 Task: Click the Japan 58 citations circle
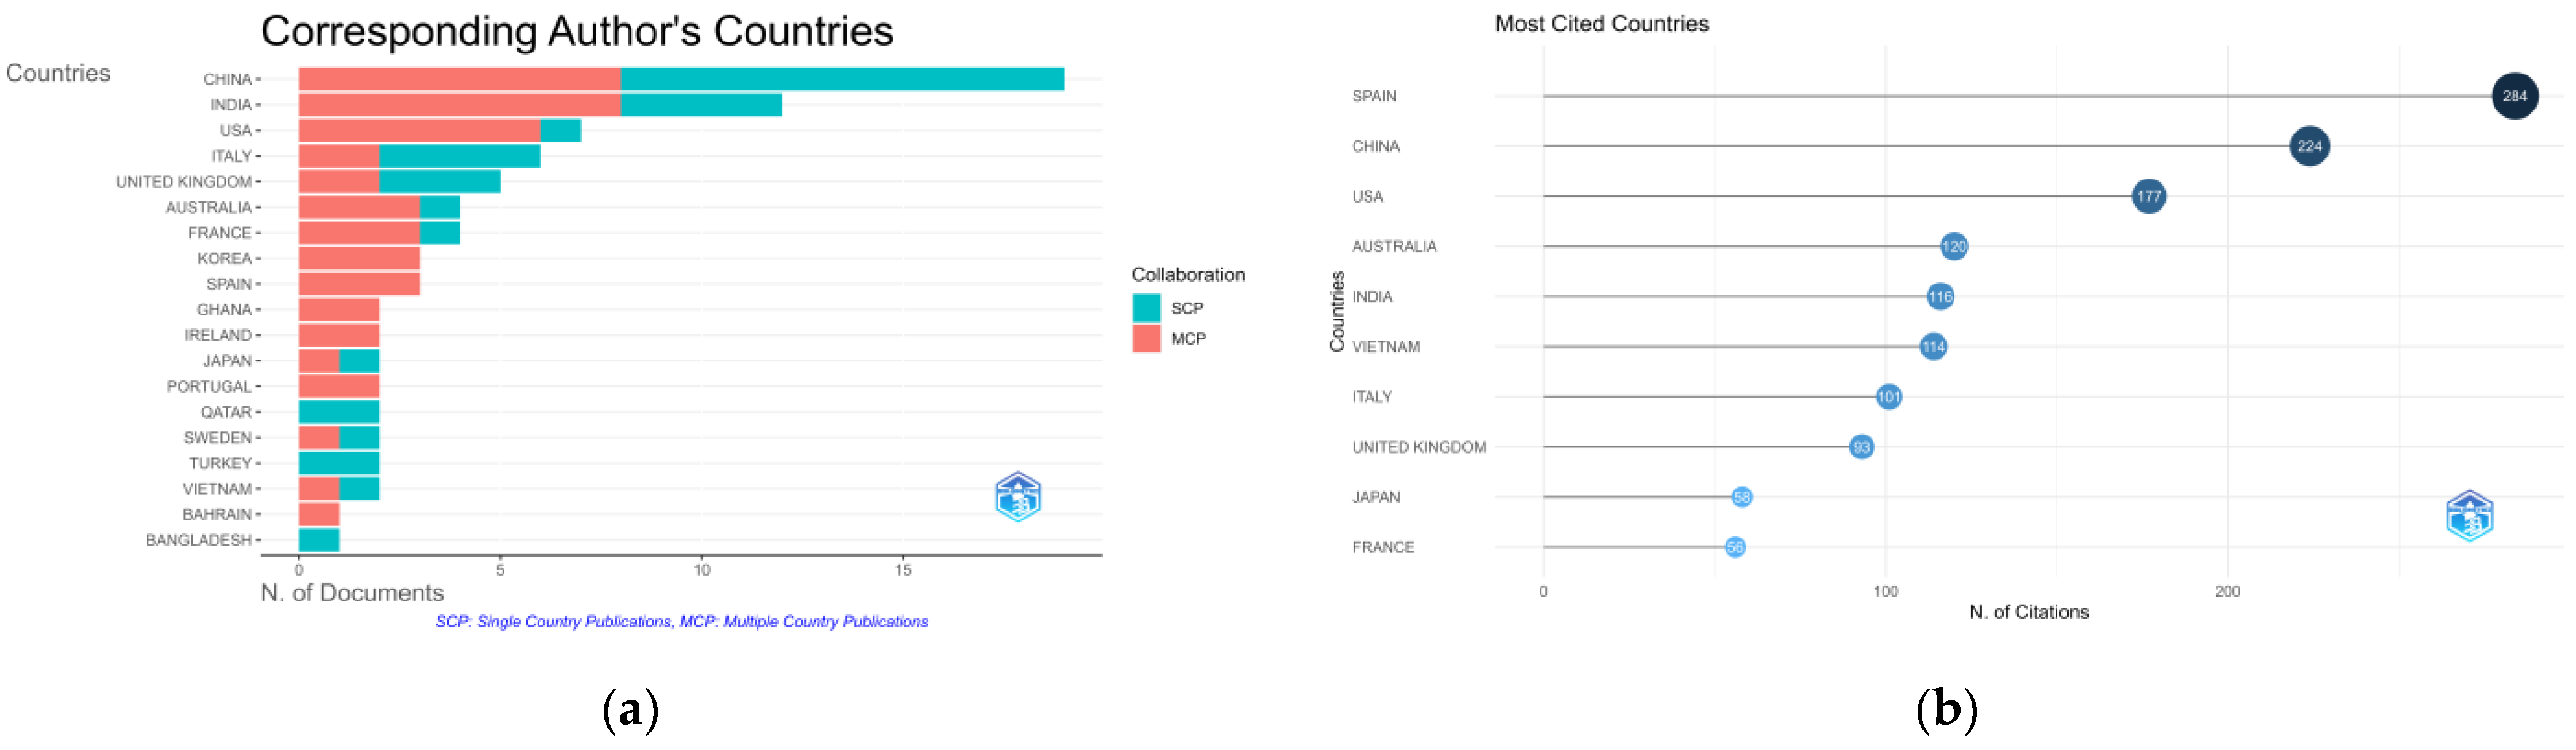pyautogui.click(x=1741, y=497)
